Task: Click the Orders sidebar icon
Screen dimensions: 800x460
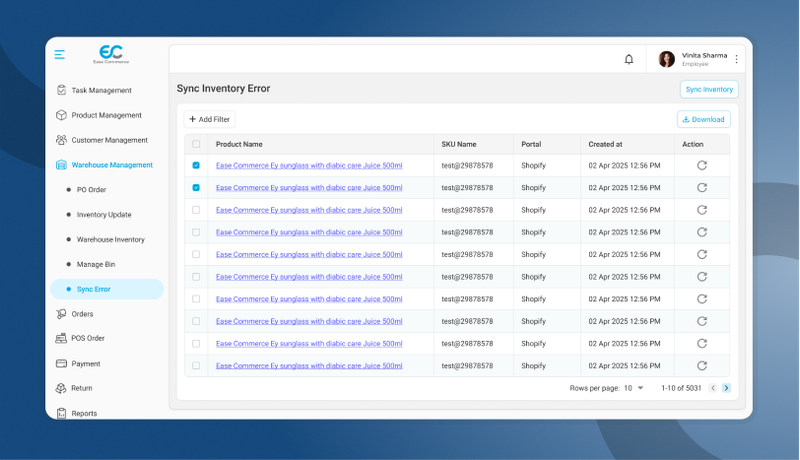Action: point(61,314)
